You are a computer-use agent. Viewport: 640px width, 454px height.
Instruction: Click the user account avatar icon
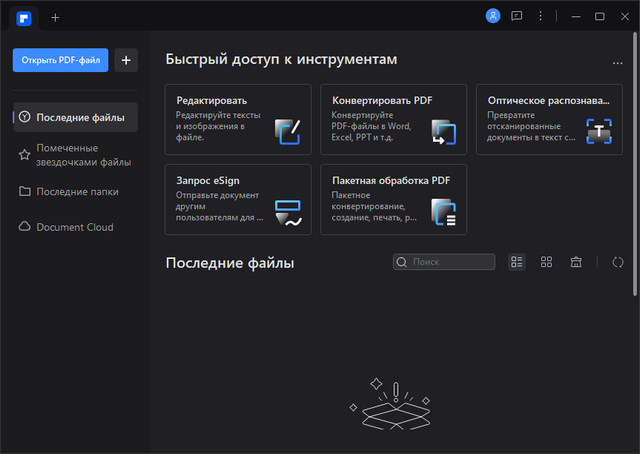pyautogui.click(x=492, y=16)
